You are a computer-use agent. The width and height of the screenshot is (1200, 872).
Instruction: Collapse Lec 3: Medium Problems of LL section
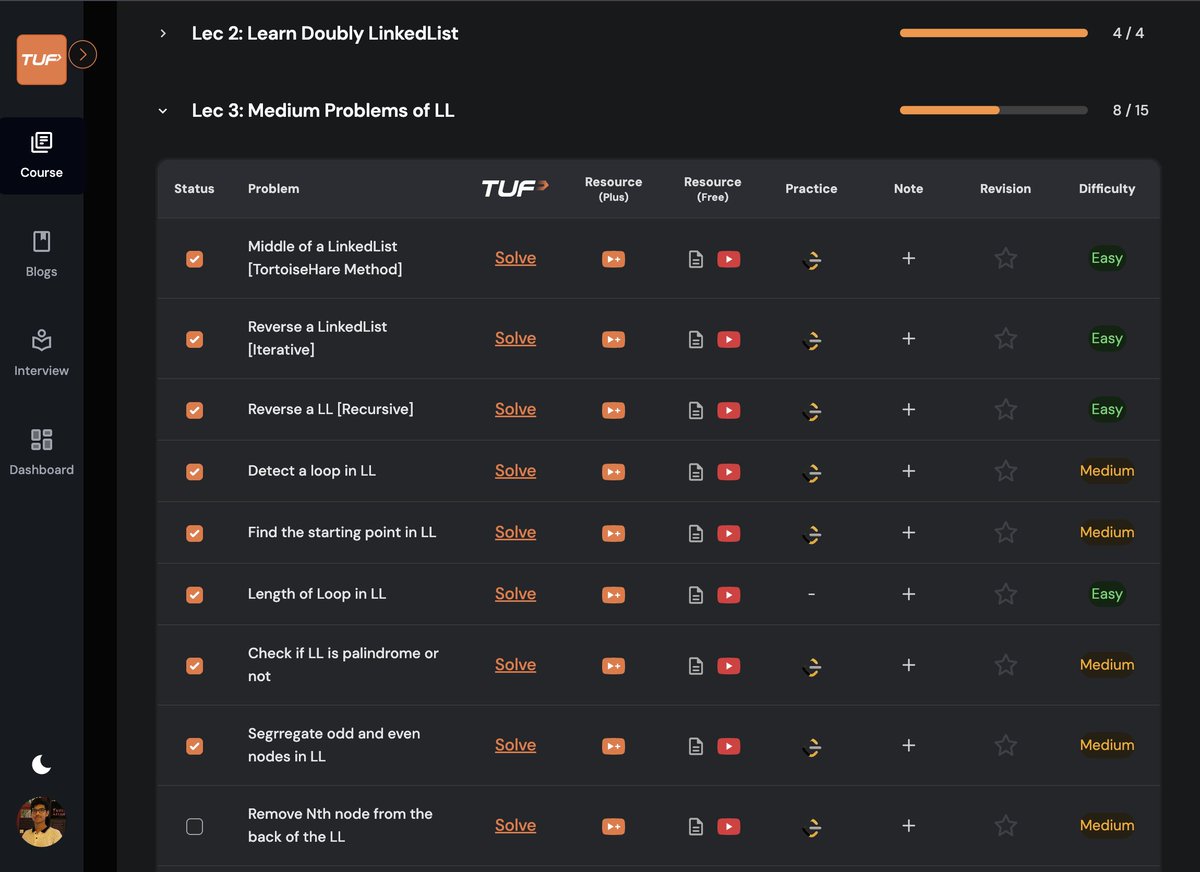(163, 111)
